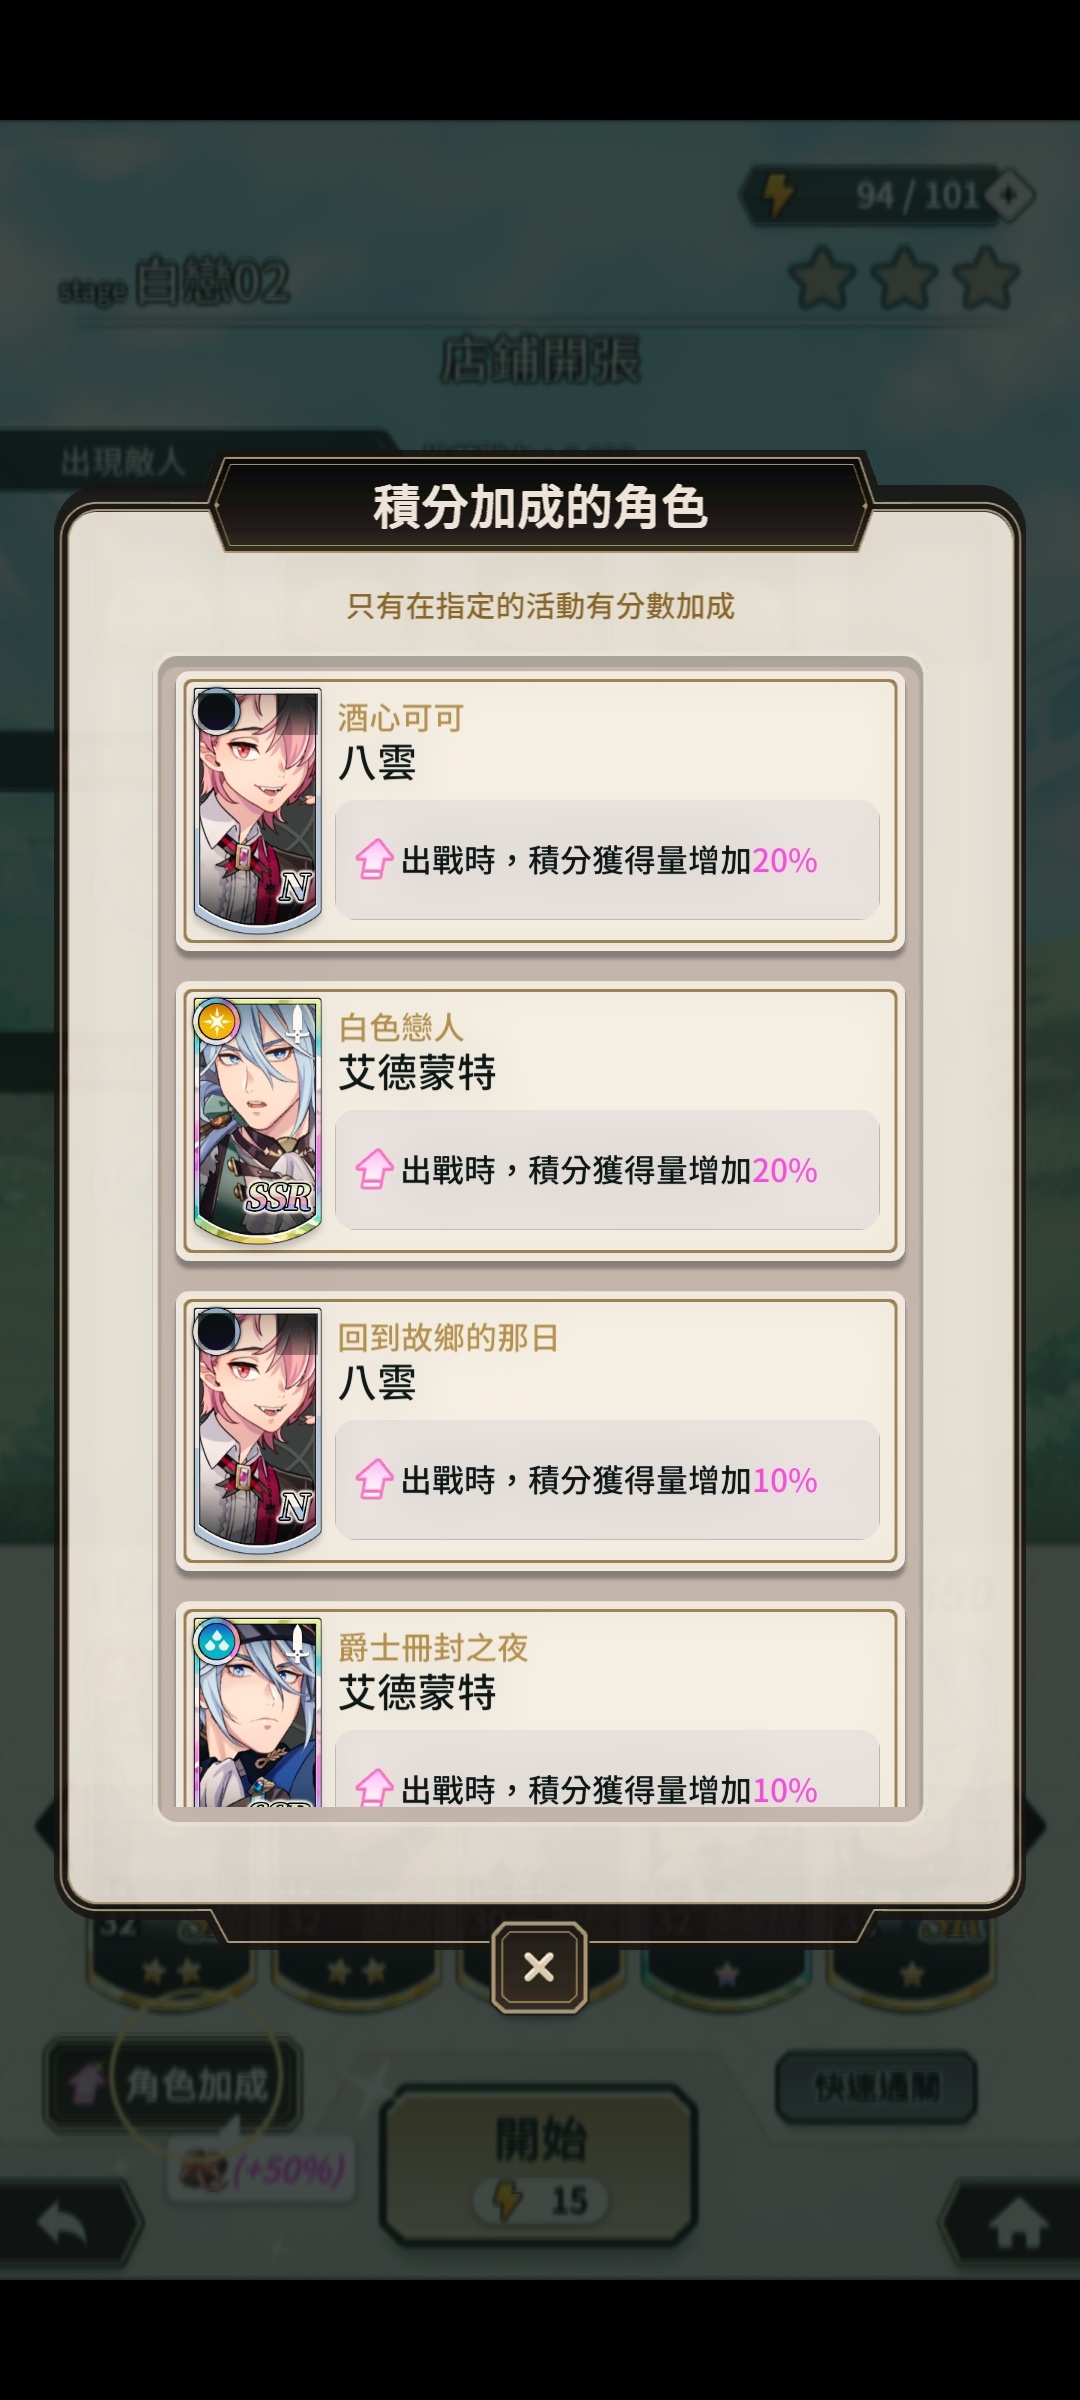Screen dimensions: 1080x2400
Task: Tap the pink arrow icon in 白色戀人 row
Action: 374,1169
